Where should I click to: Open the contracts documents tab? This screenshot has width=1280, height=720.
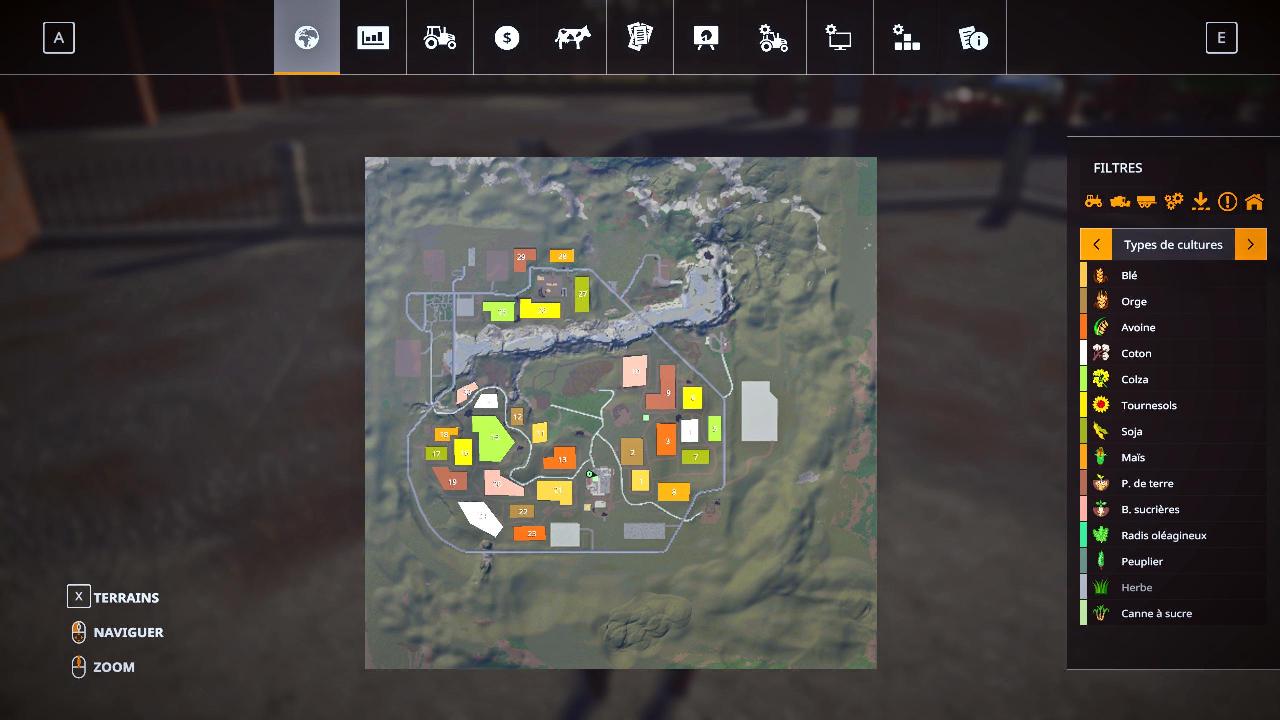(640, 38)
